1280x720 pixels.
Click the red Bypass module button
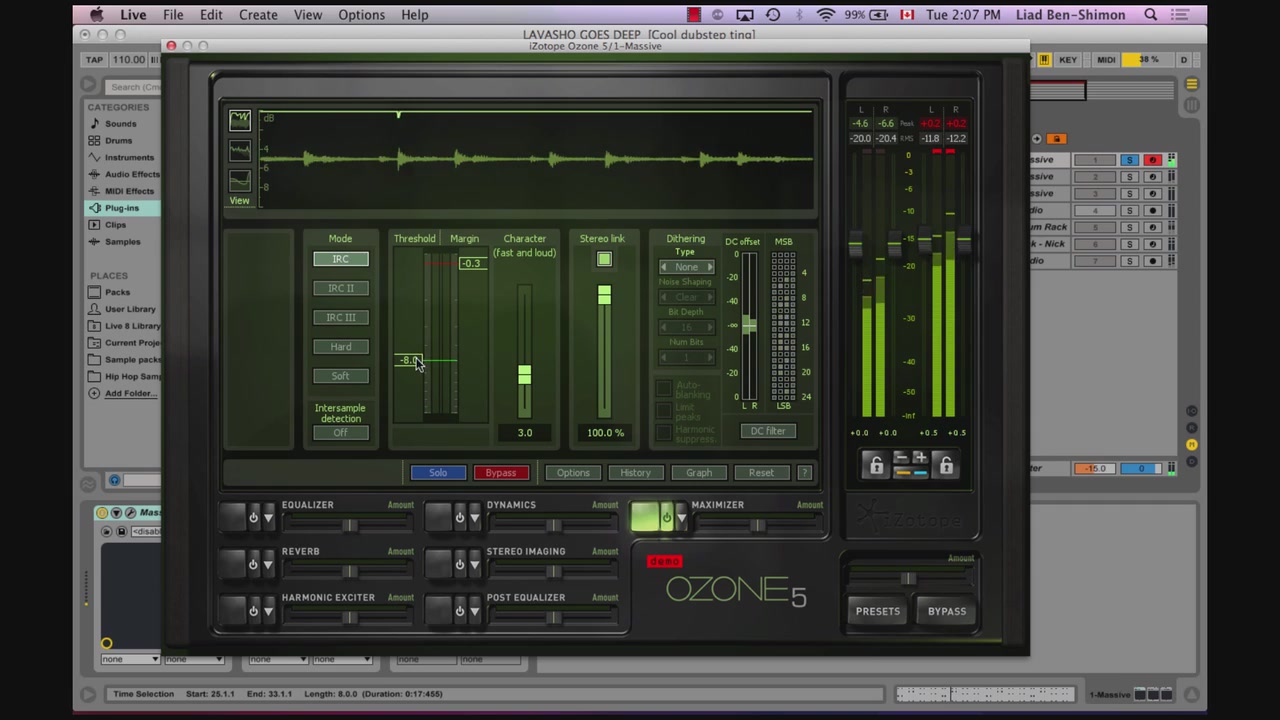(x=501, y=473)
